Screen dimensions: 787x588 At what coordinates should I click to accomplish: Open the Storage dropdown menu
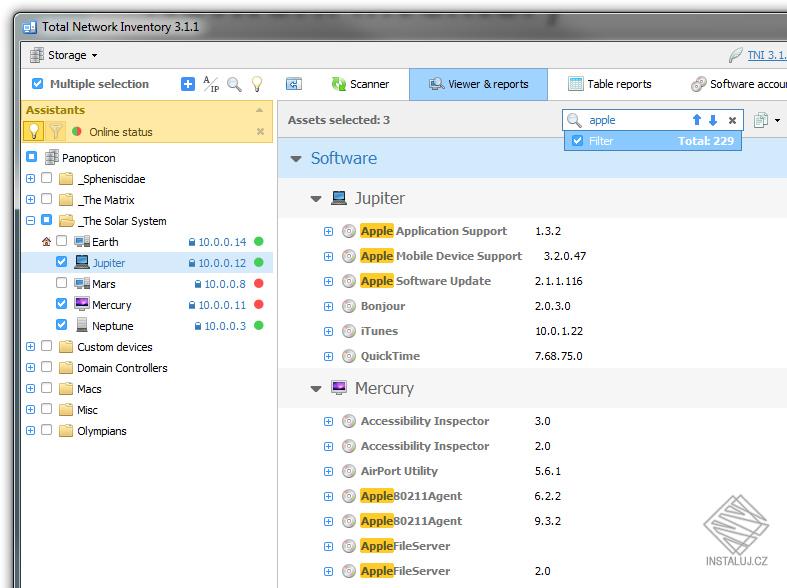pyautogui.click(x=63, y=55)
